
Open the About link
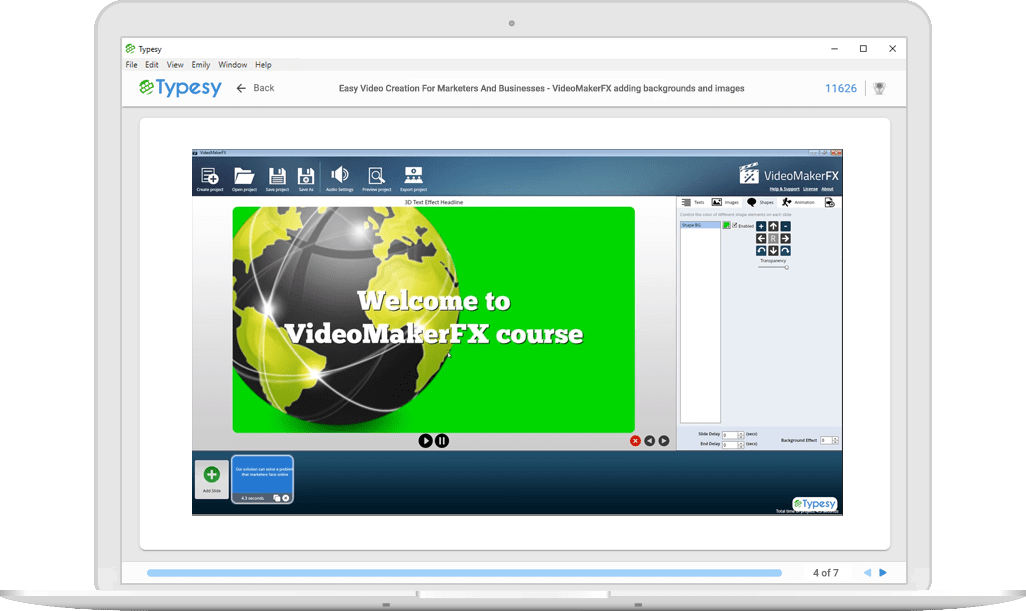coord(828,189)
